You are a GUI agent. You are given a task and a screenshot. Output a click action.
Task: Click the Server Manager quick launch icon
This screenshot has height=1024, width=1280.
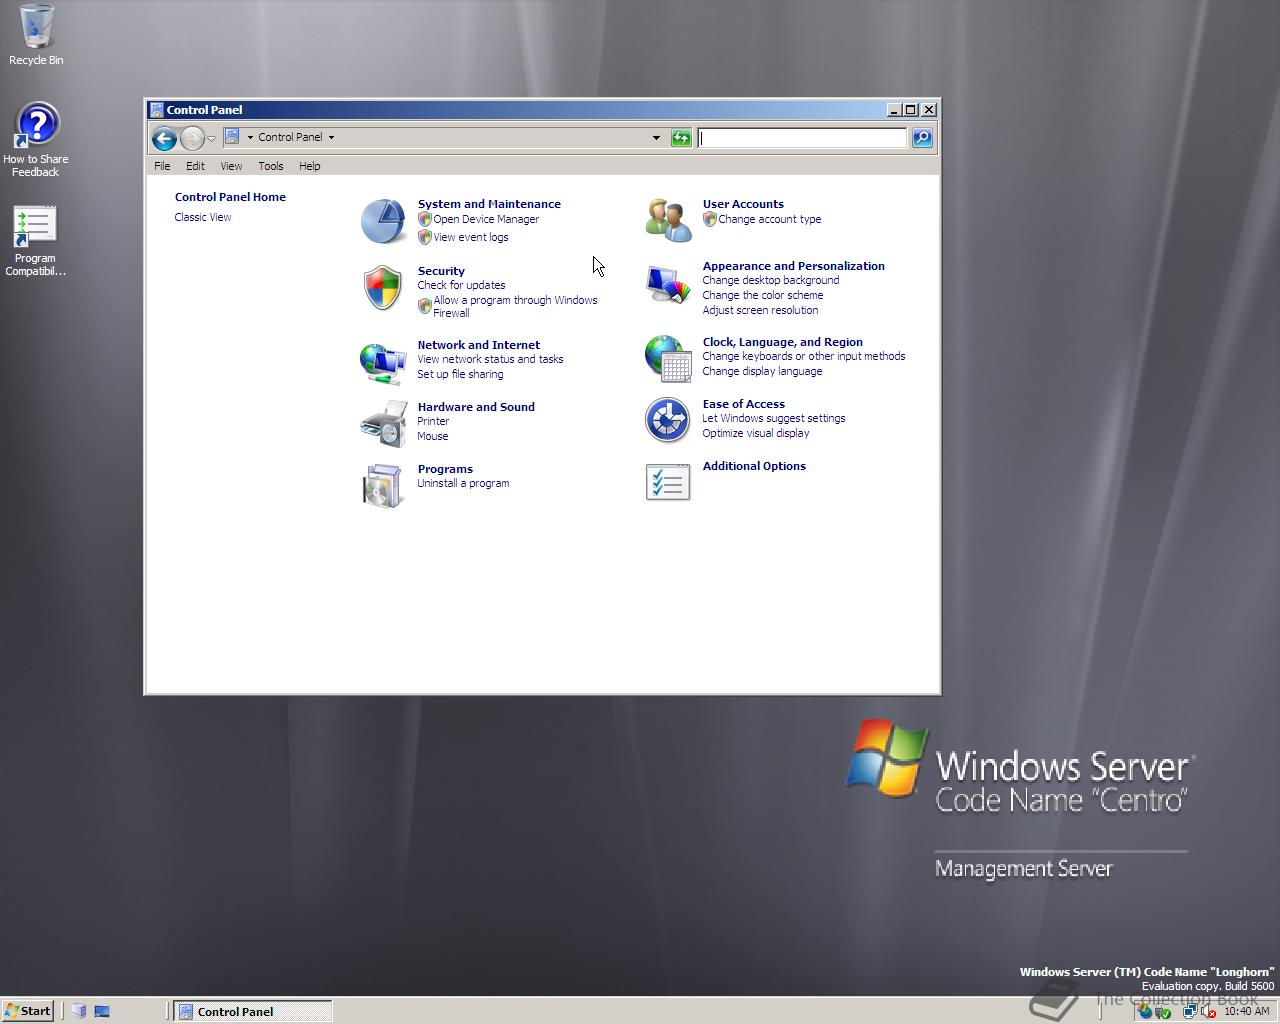pyautogui.click(x=79, y=1011)
